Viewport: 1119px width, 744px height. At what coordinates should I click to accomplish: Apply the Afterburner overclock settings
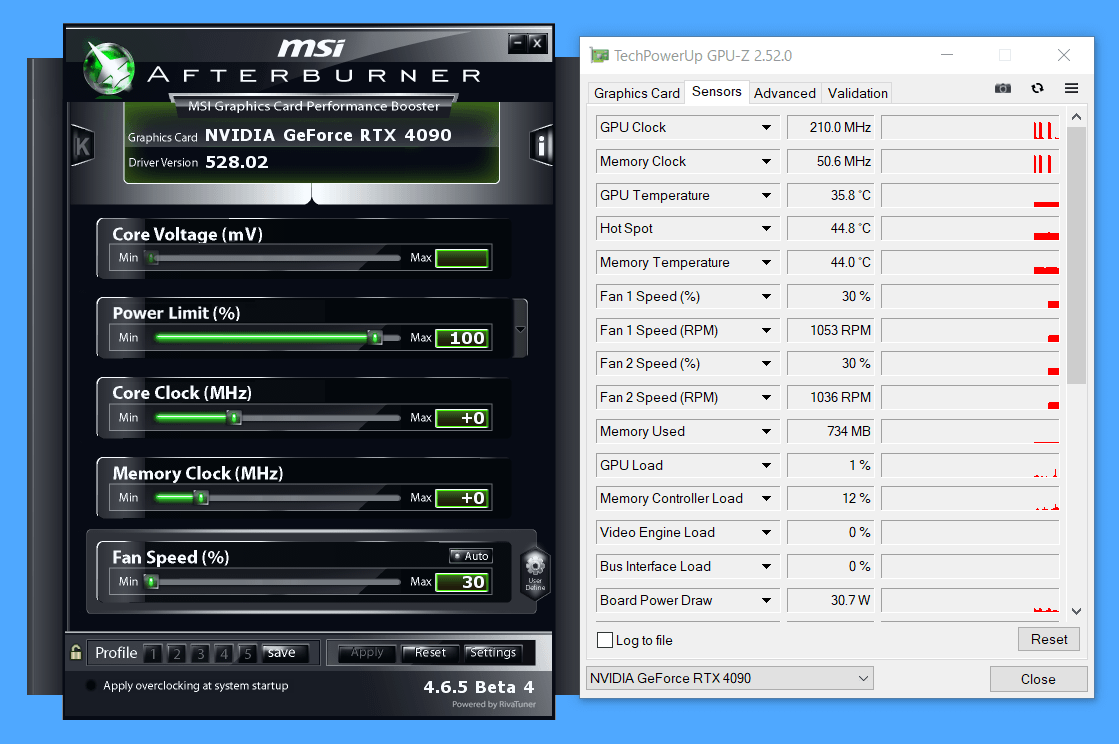pos(367,653)
